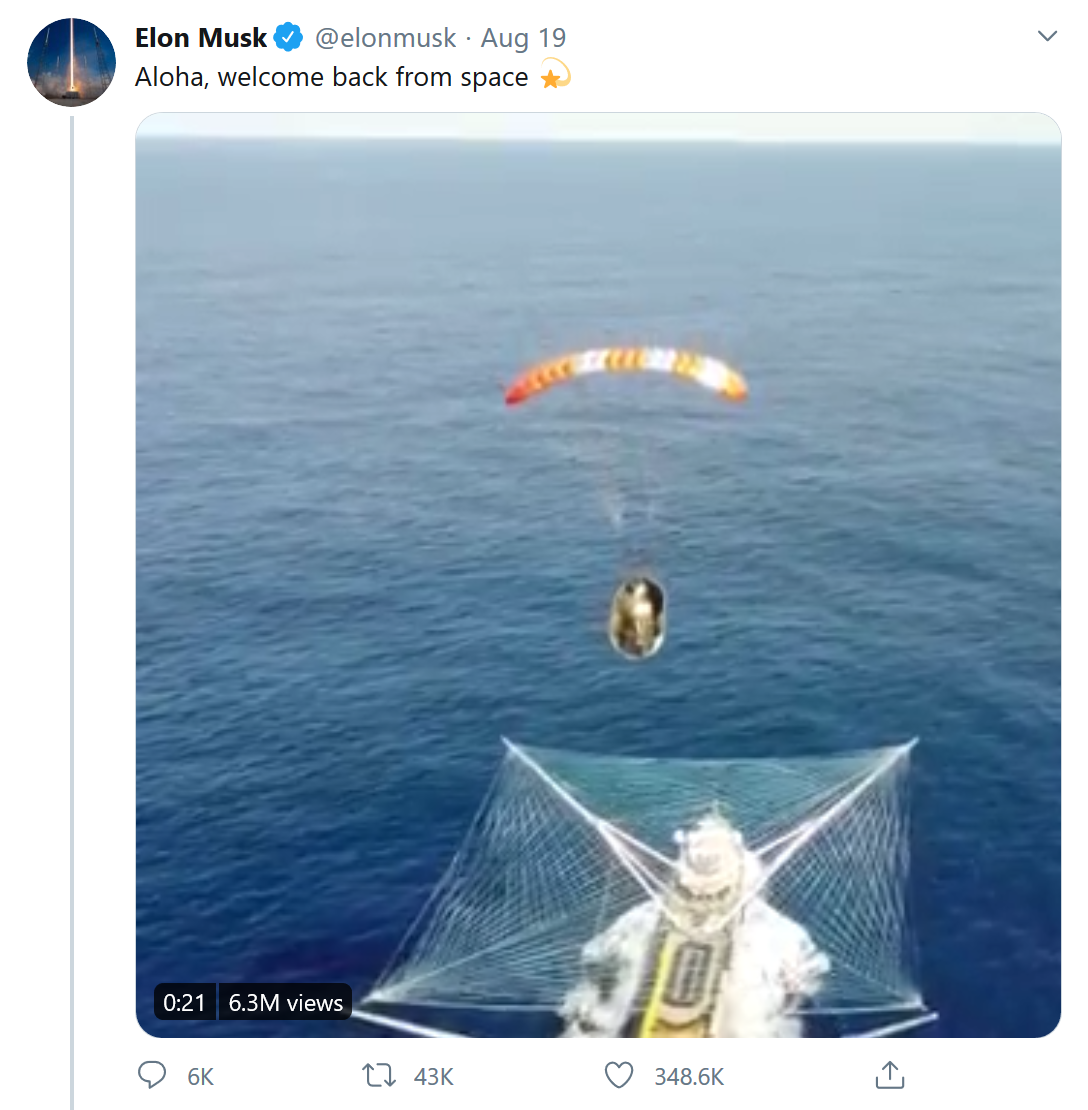
Task: Click the blue verified badge
Action: pyautogui.click(x=289, y=39)
